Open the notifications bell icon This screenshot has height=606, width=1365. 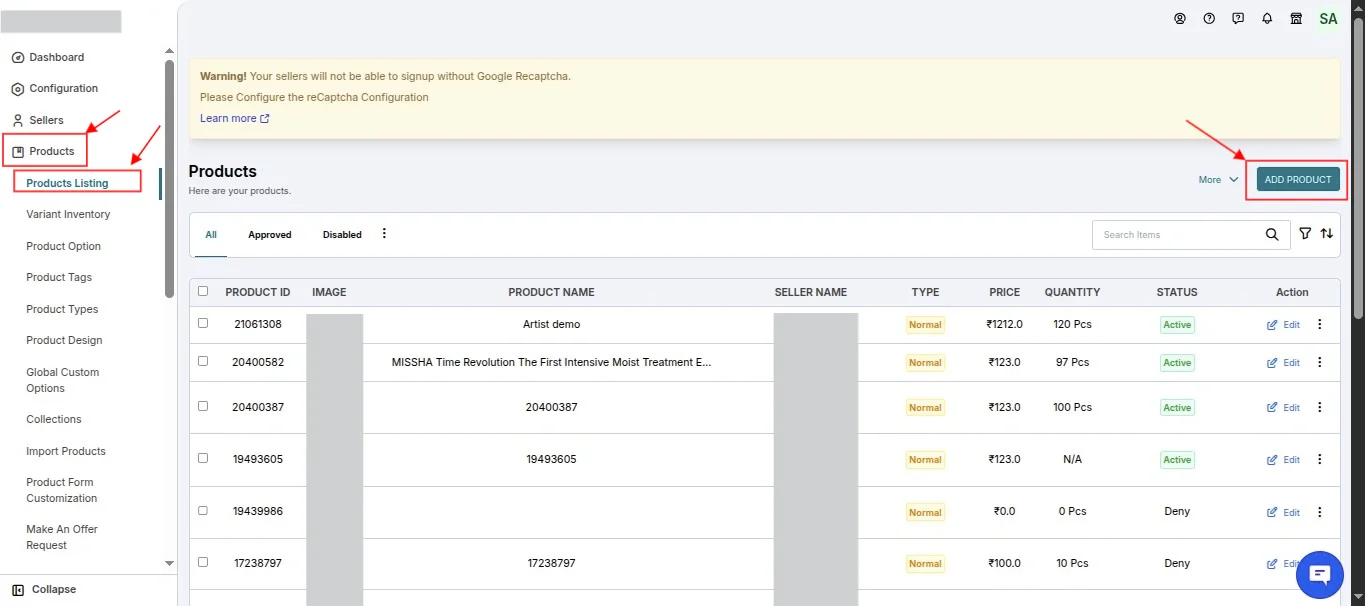click(1267, 18)
